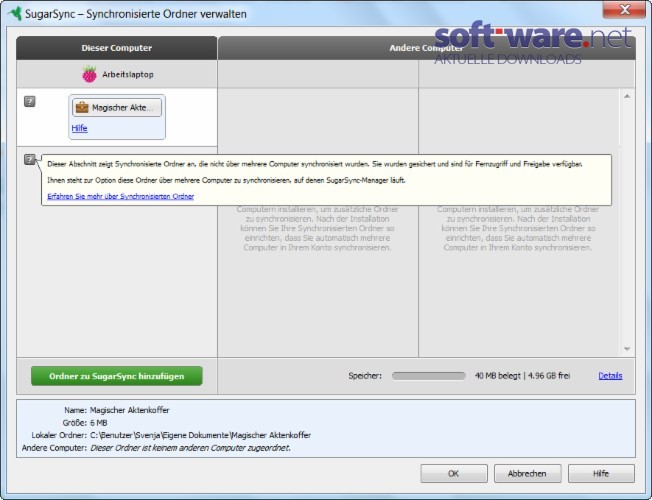Click the local folder path C:\Benutzer\Svenja
This screenshot has width=652, height=500.
tap(200, 435)
